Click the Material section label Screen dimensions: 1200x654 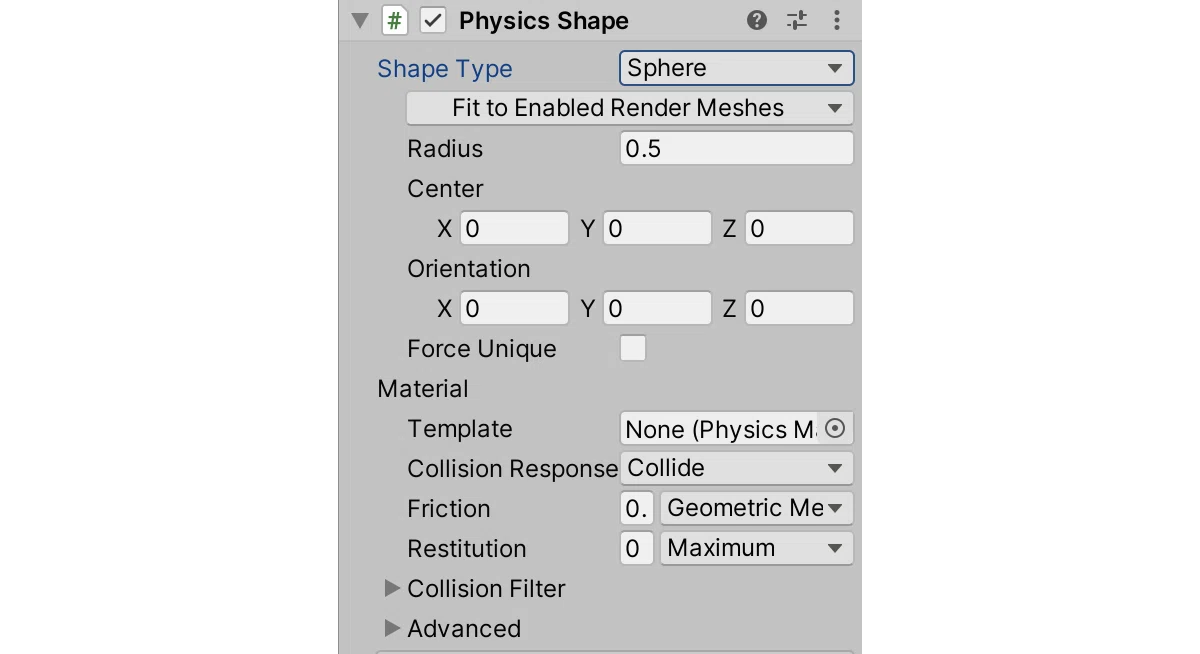[x=423, y=389]
